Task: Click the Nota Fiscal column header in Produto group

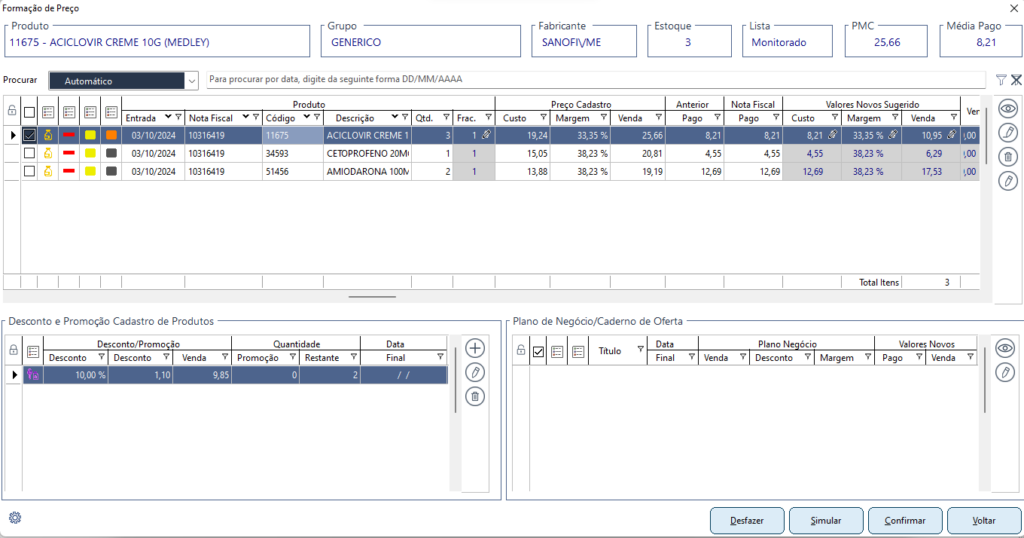Action: point(212,118)
